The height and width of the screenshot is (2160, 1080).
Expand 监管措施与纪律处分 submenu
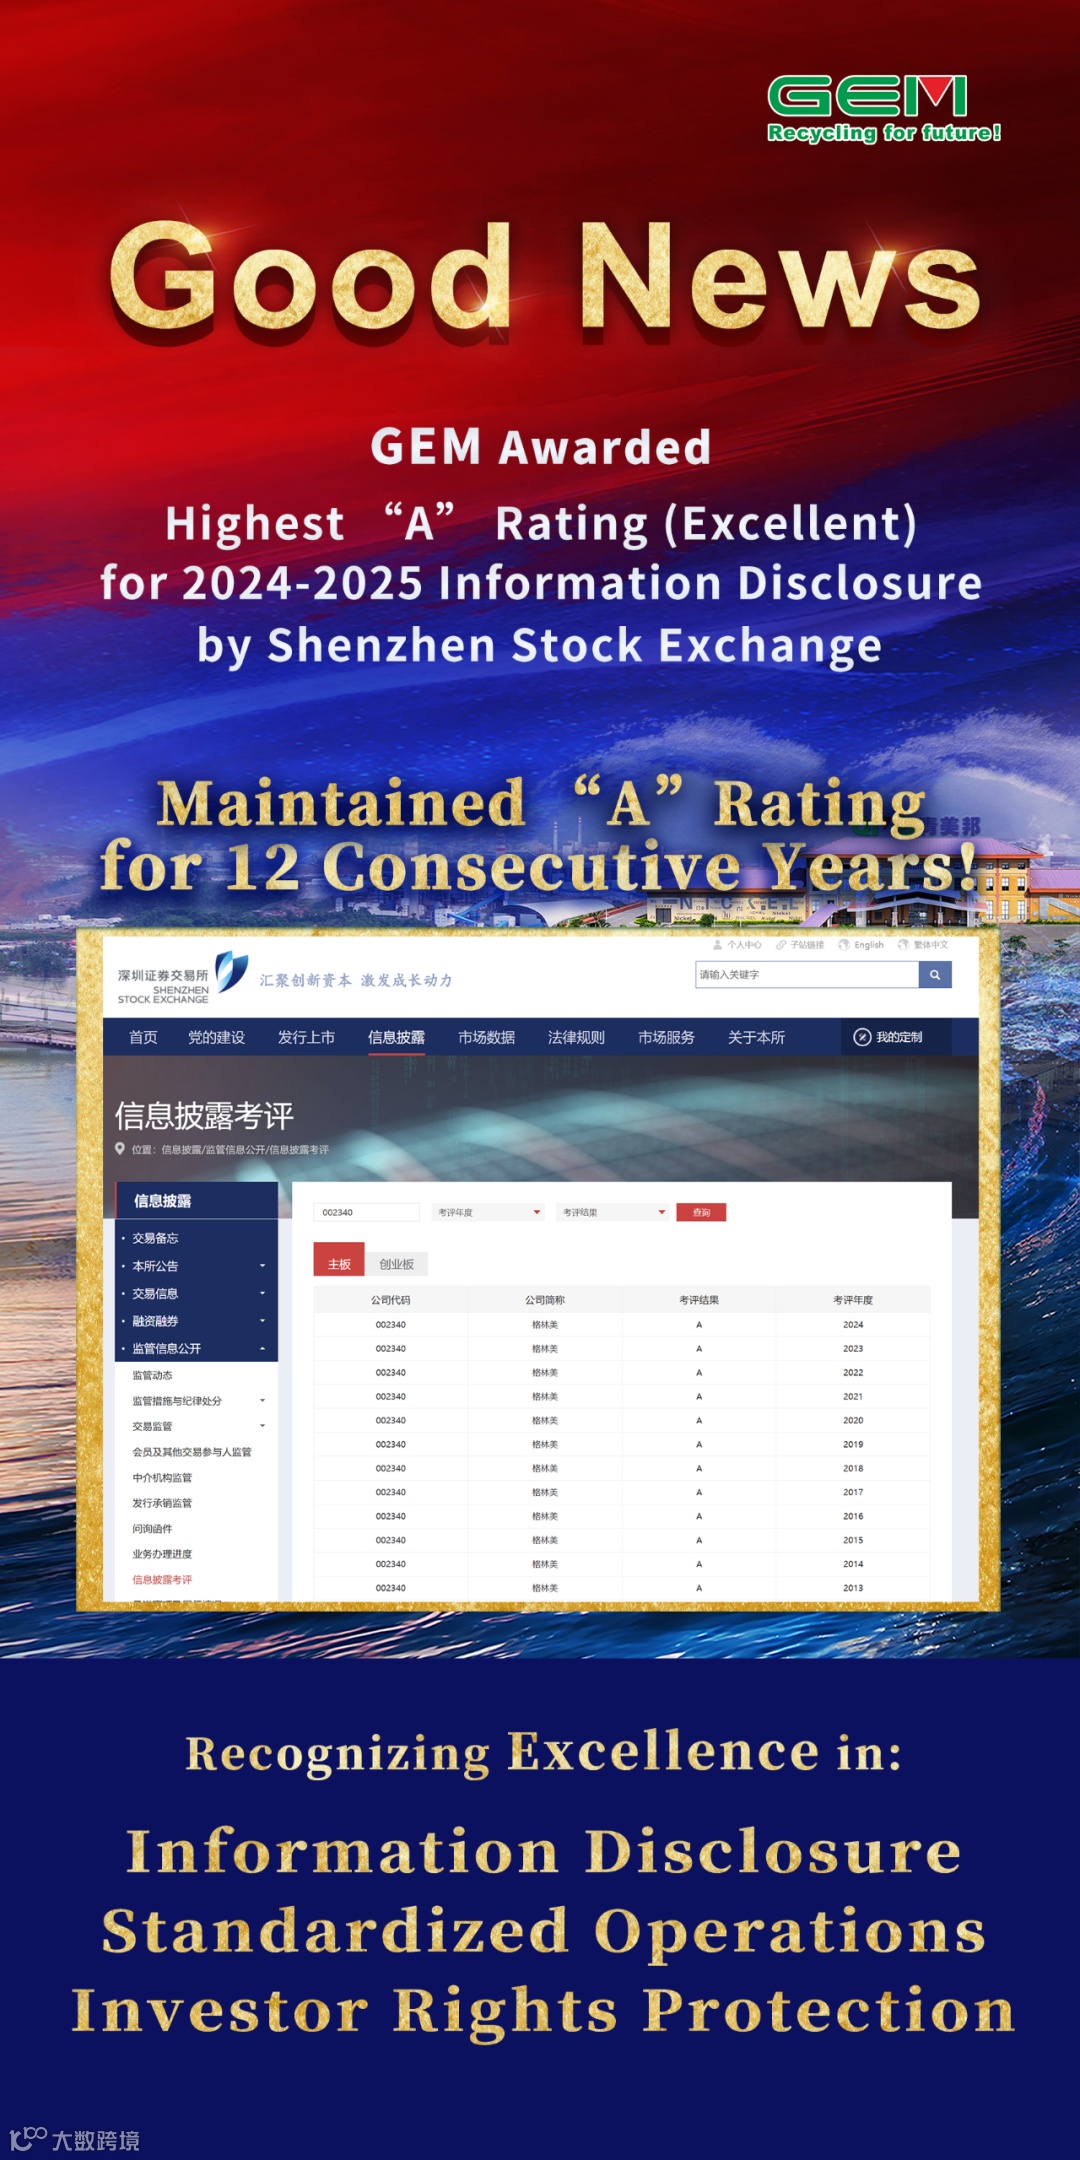[x=196, y=1401]
